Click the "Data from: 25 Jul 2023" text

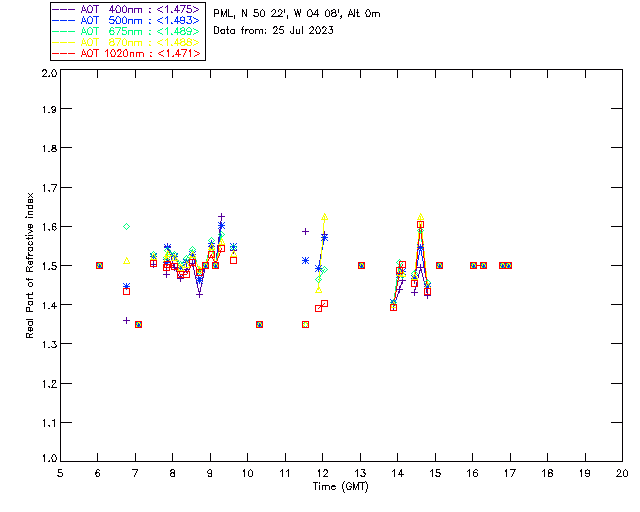point(273,31)
